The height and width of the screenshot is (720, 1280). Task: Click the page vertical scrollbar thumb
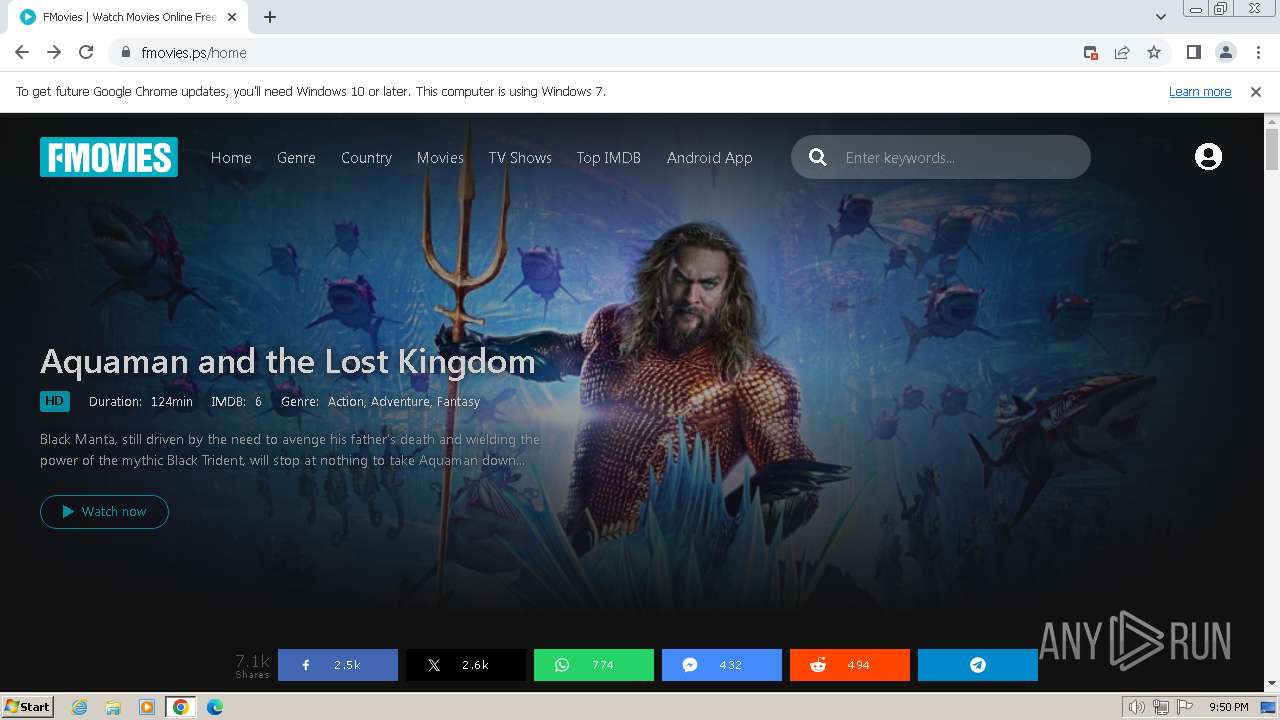pos(1272,150)
